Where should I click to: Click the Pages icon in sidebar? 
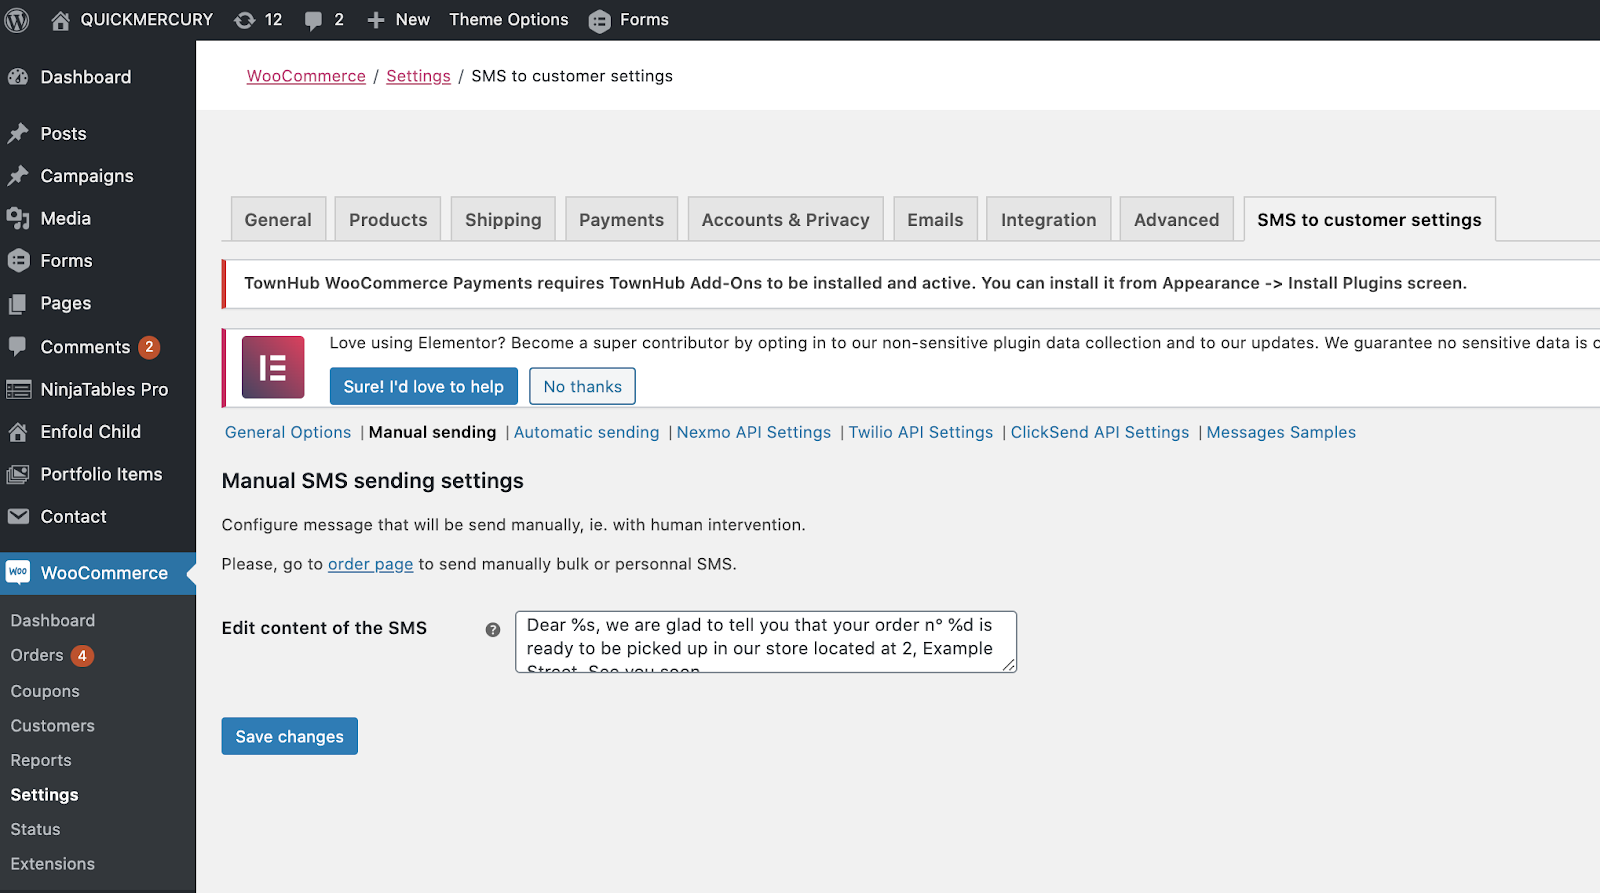pos(18,303)
